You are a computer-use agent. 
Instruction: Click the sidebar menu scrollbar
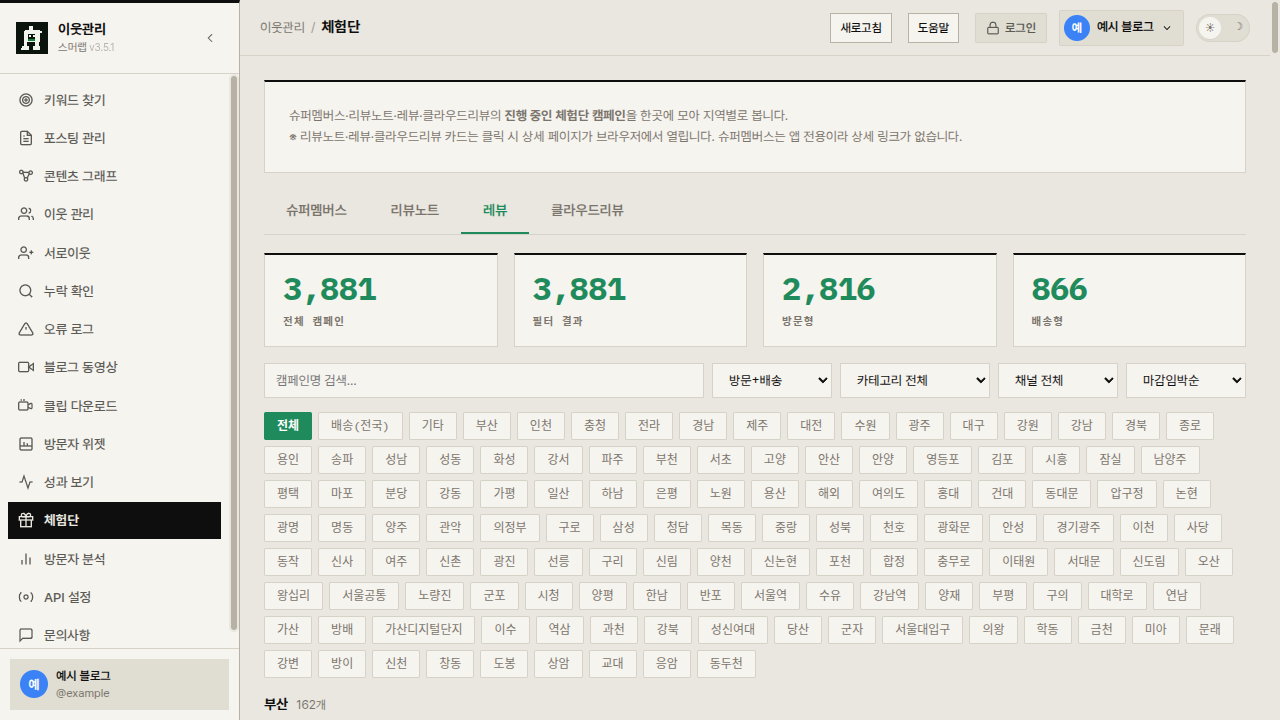point(234,352)
